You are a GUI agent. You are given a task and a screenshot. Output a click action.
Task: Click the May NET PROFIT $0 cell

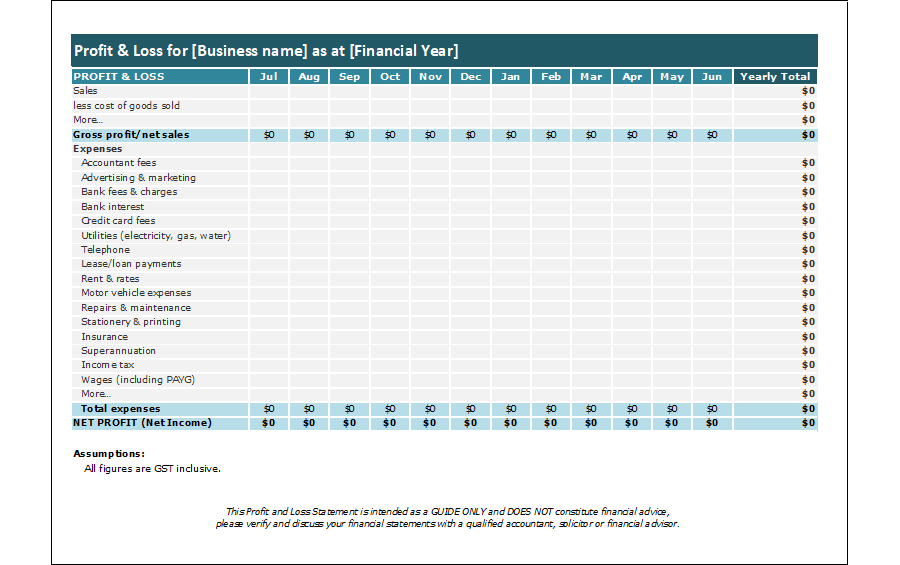tap(672, 423)
